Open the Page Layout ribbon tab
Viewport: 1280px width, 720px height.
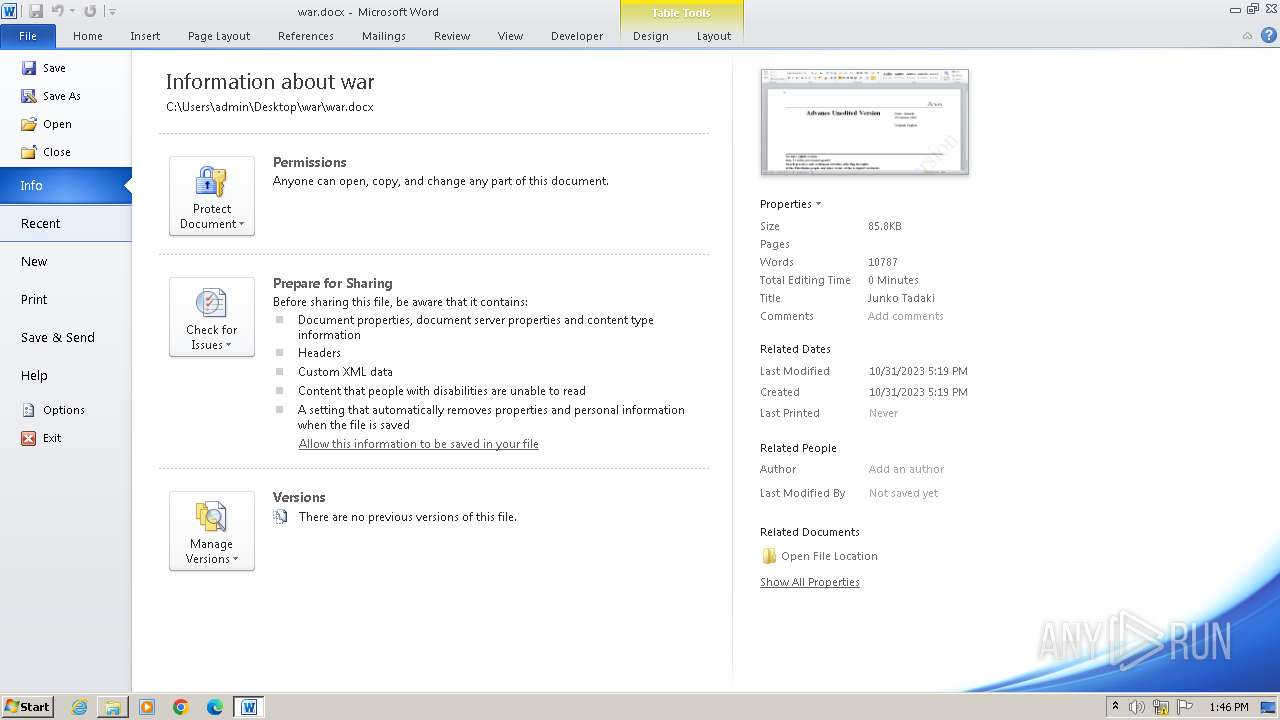(219, 36)
